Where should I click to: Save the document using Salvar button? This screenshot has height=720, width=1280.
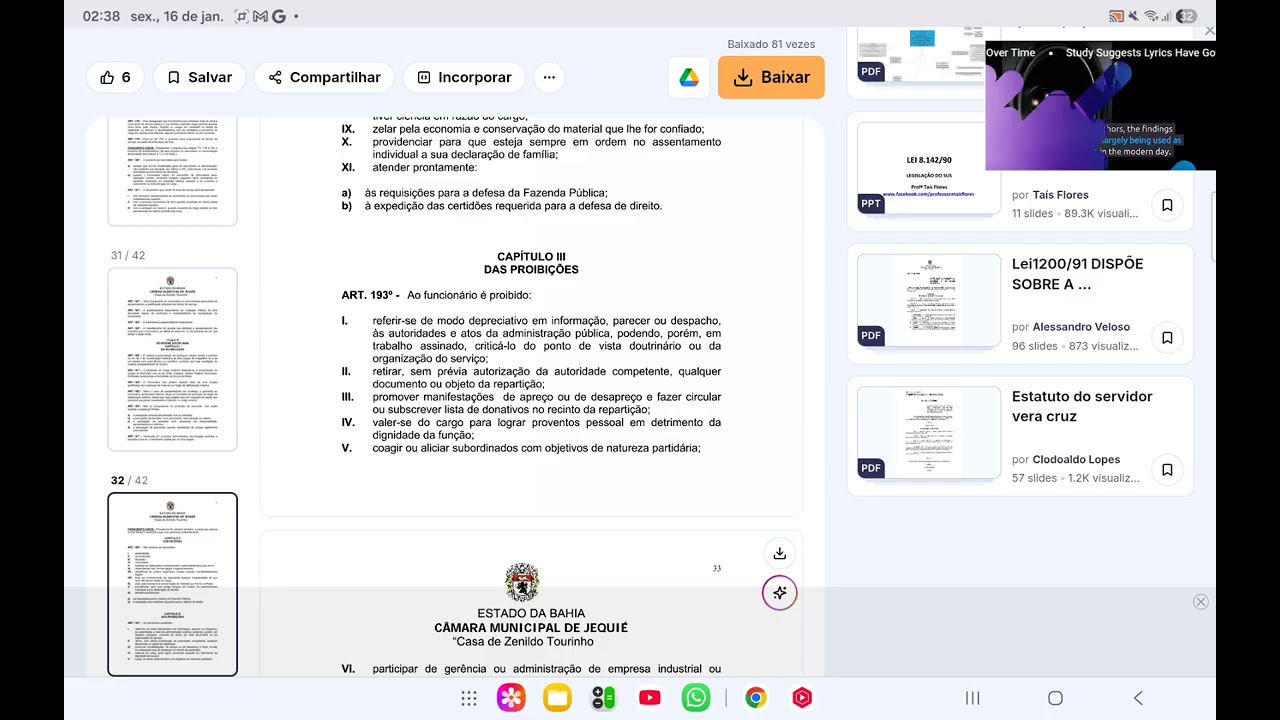point(200,77)
